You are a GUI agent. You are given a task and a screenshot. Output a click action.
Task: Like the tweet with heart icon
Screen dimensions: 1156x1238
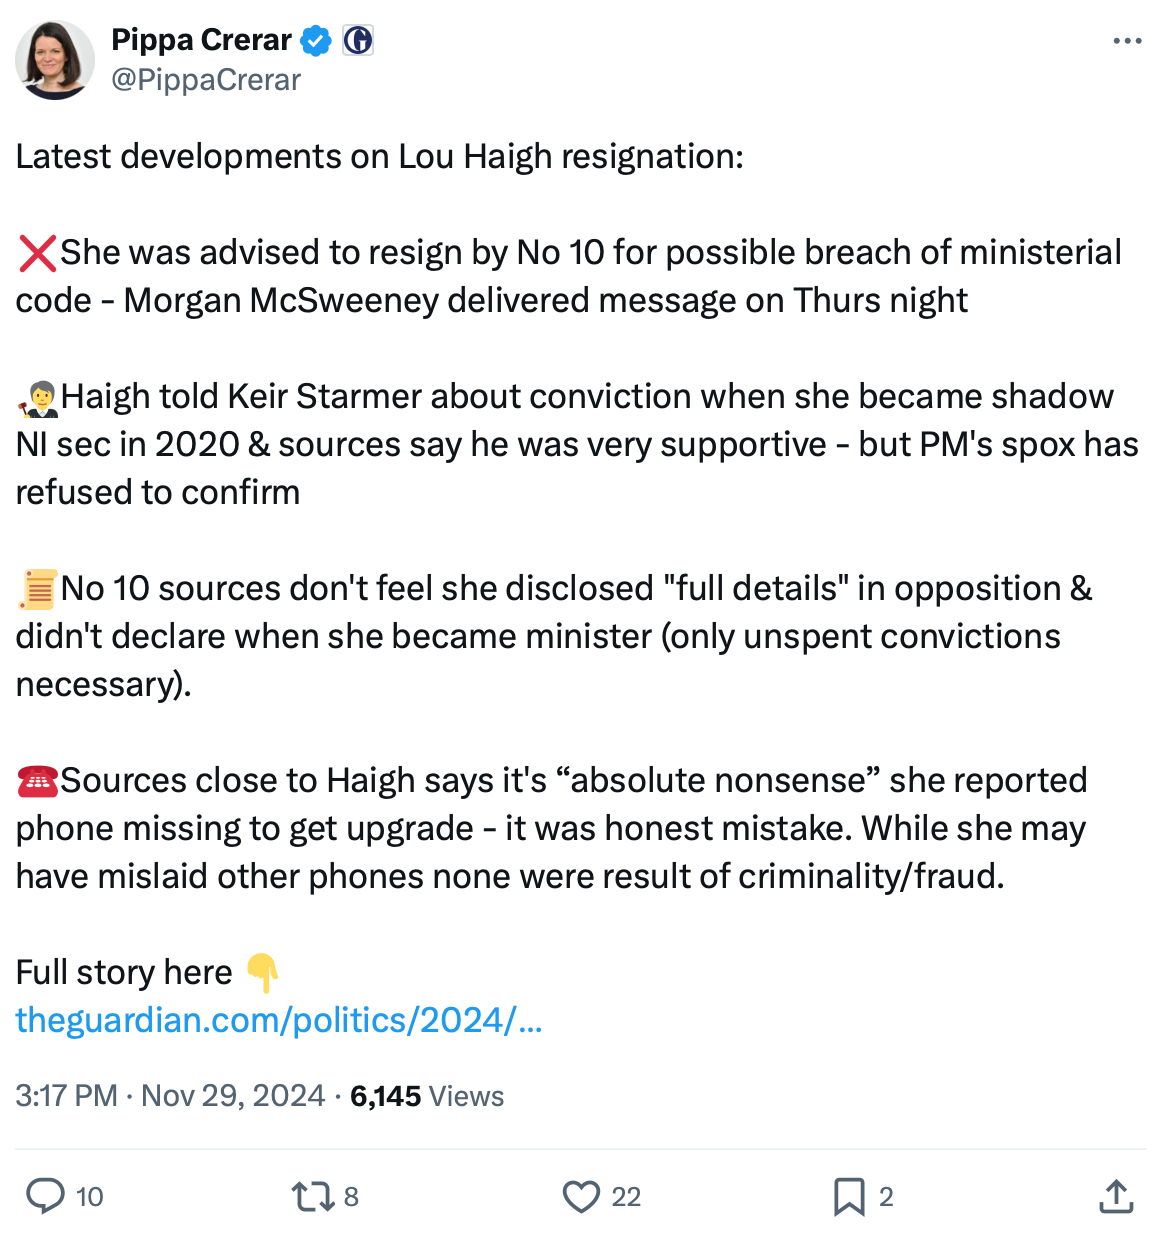tap(580, 1196)
